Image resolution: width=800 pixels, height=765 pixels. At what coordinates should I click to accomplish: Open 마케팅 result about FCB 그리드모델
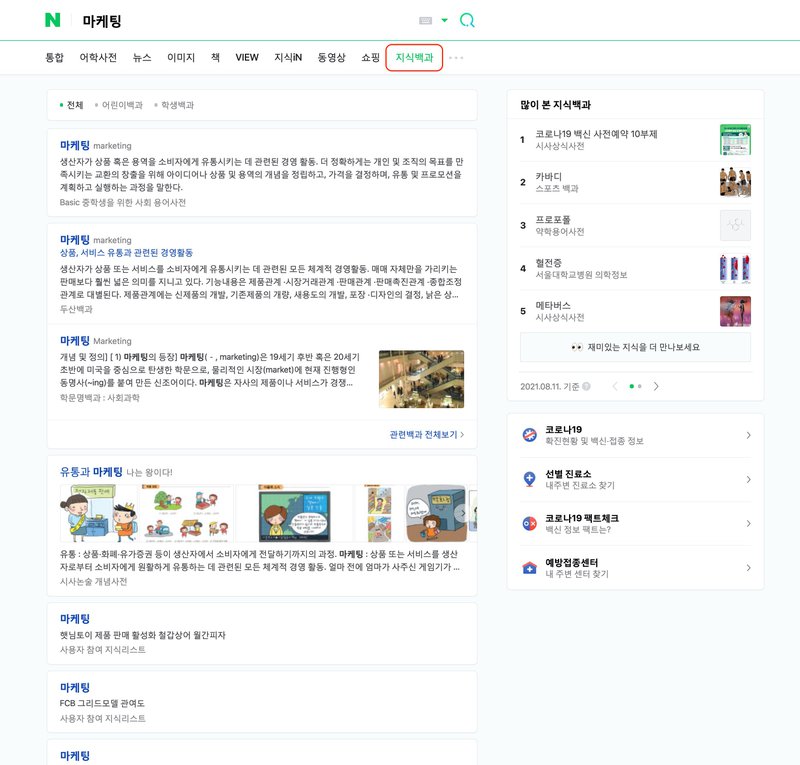point(75,687)
